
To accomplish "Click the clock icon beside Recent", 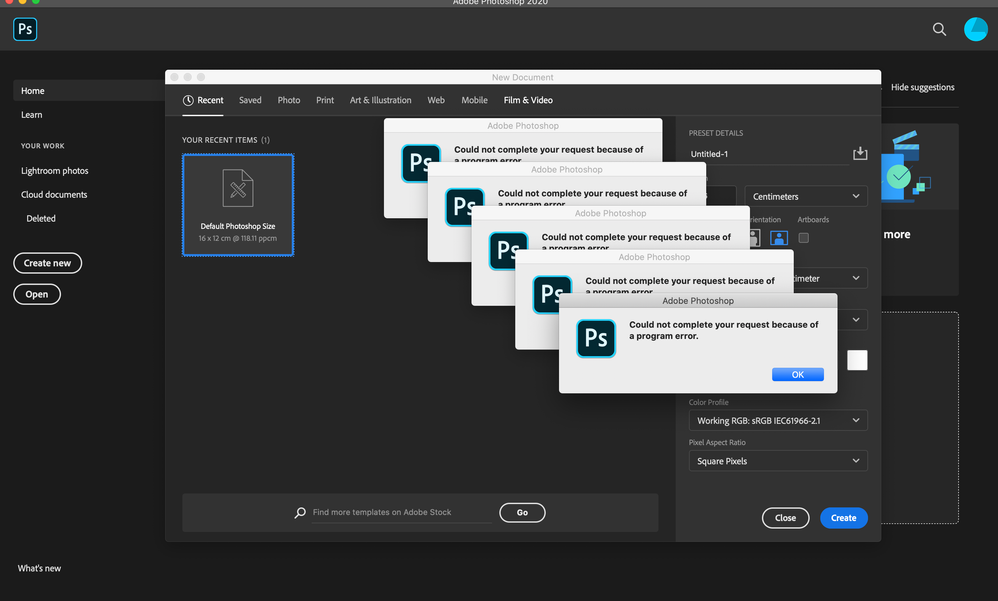I will point(188,101).
